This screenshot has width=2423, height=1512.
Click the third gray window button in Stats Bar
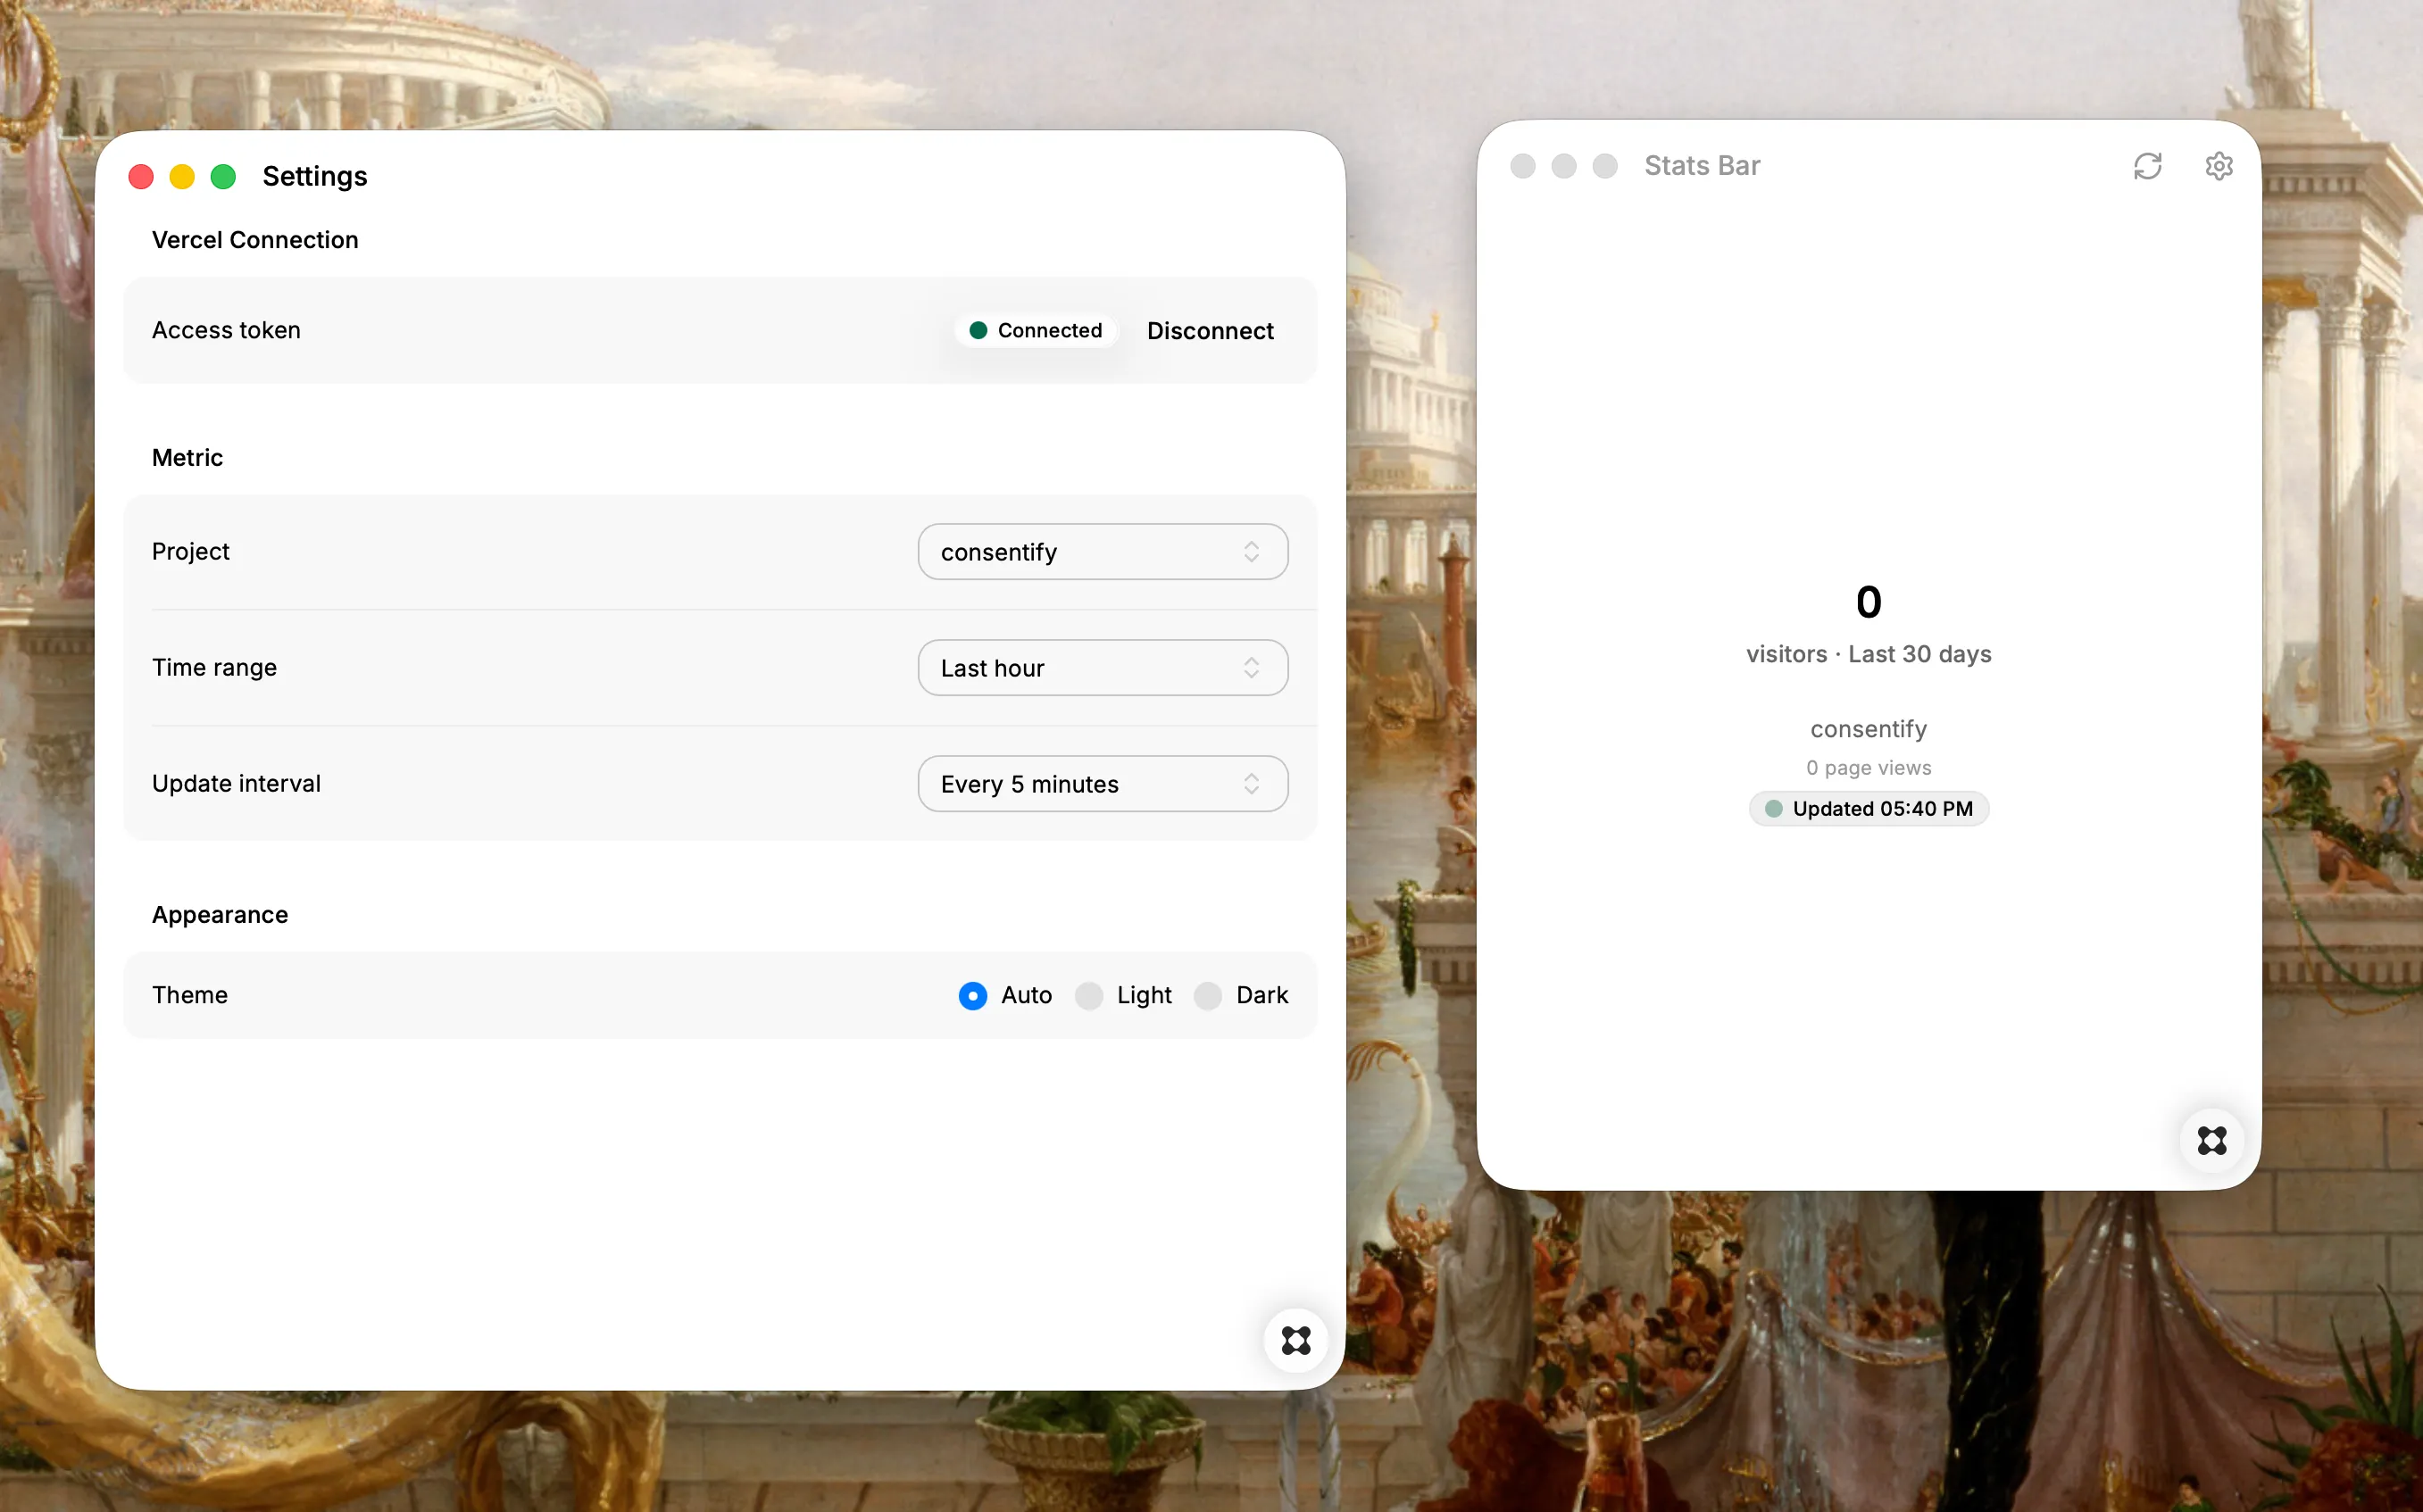pos(1604,166)
